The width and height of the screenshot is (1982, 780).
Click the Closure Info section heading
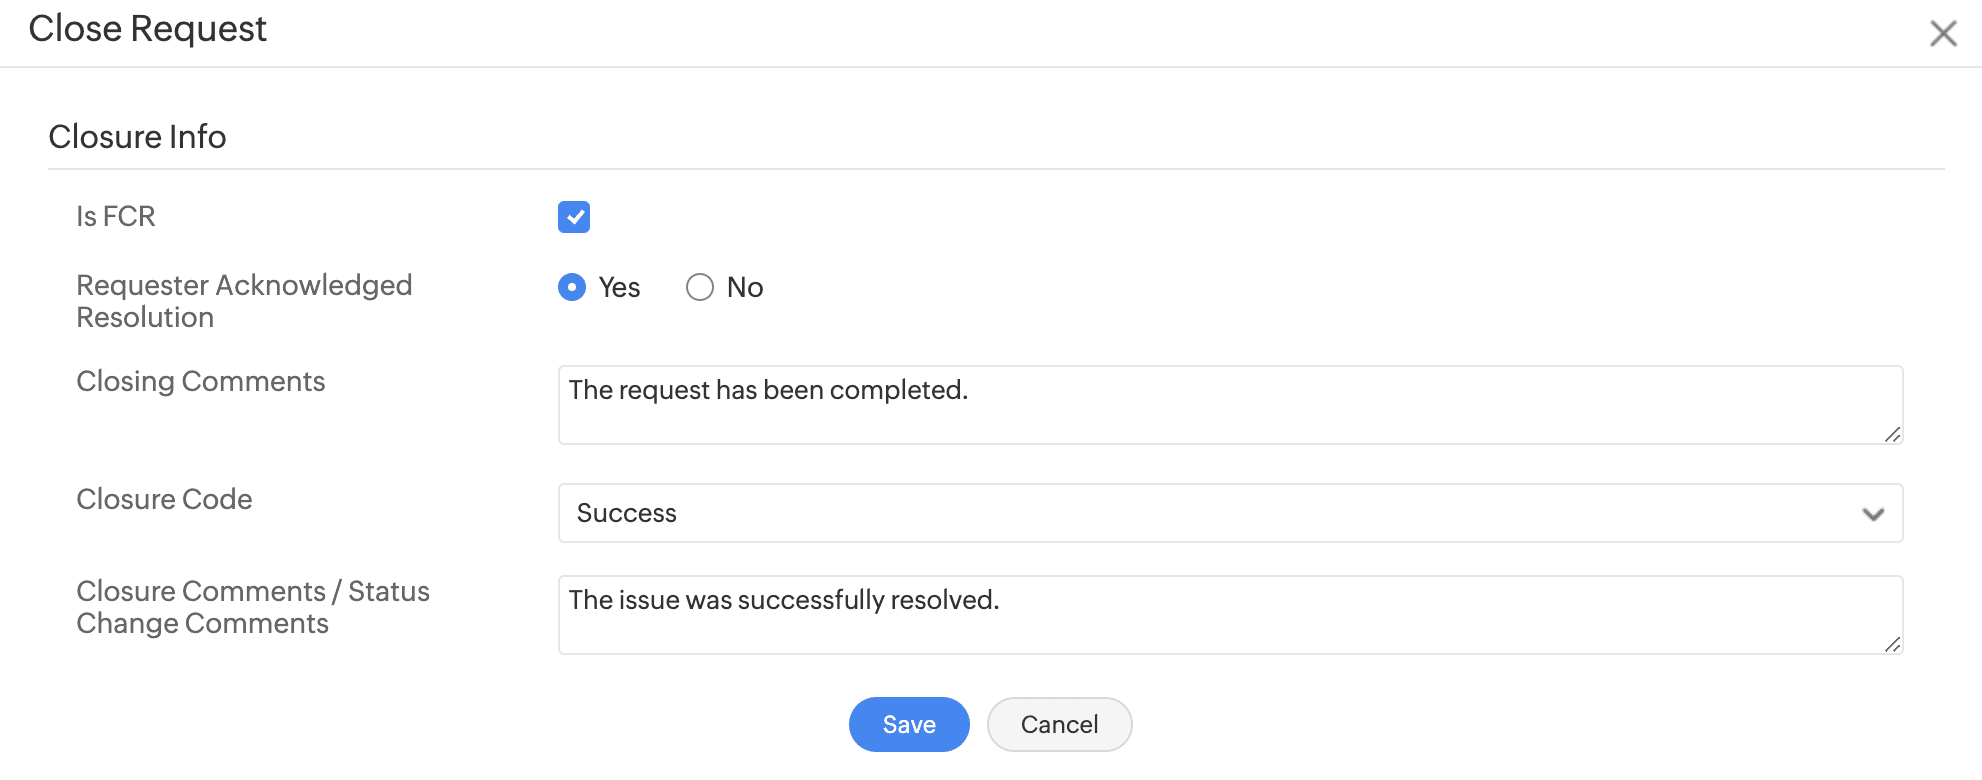click(x=137, y=137)
